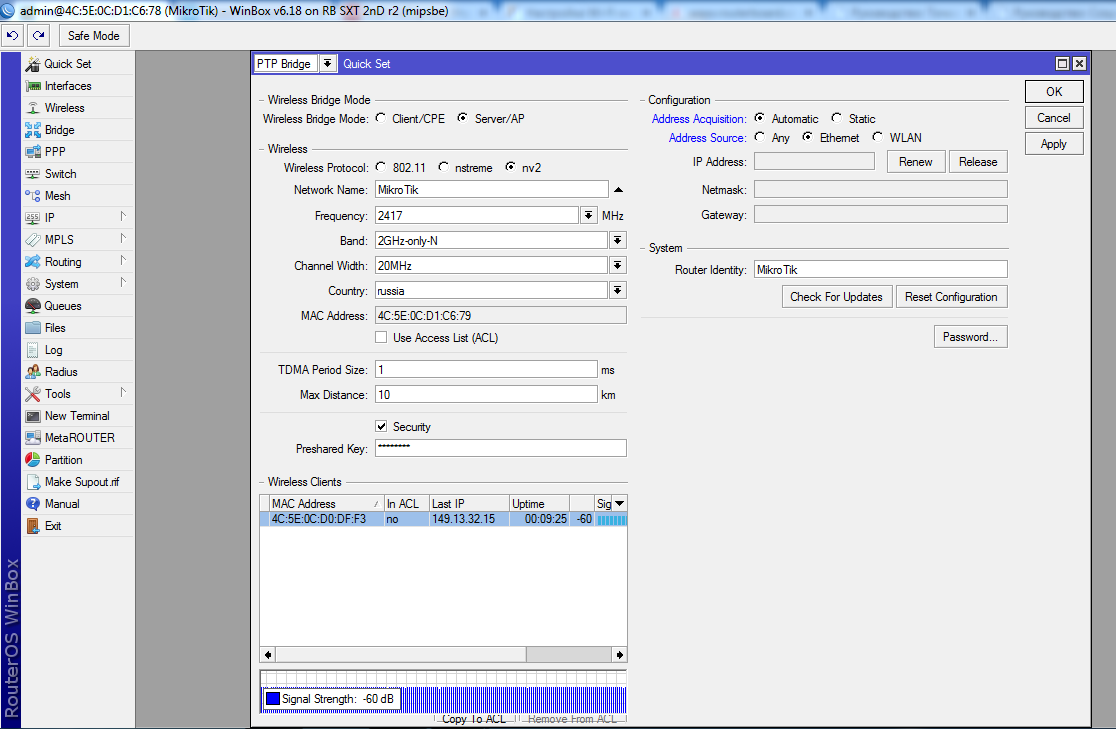Screen dimensions: 1116x729
Task: Enable the Use Access List (ACL) checkbox
Action: click(381, 337)
